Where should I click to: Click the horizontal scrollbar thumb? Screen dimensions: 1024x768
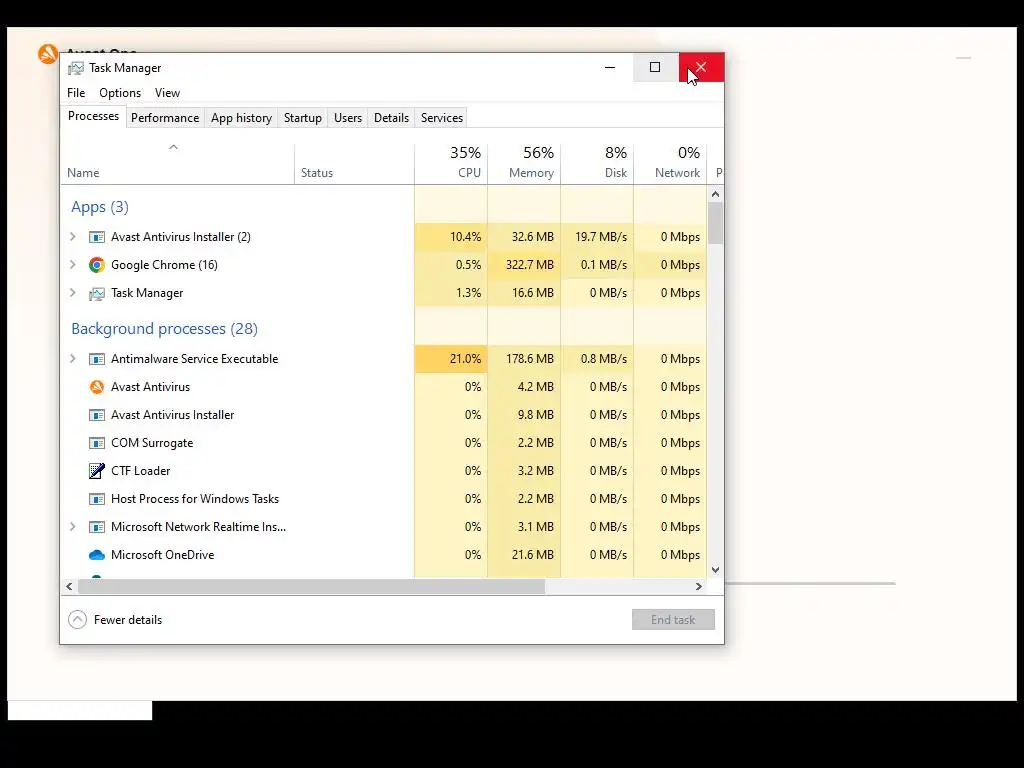312,586
